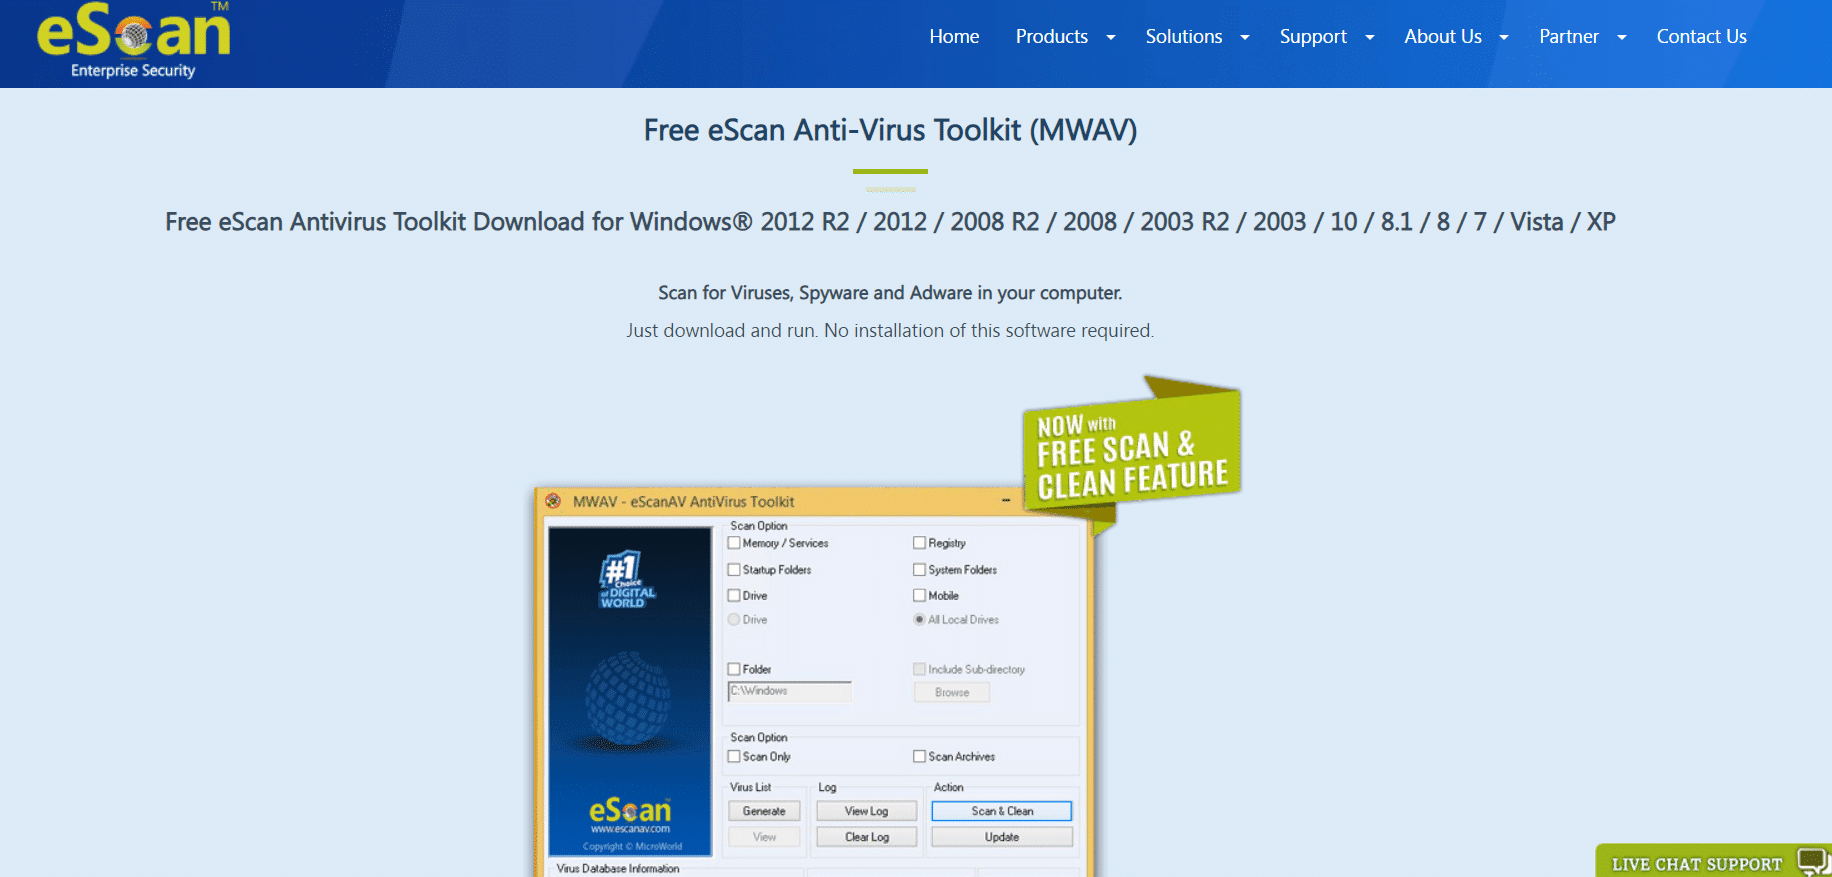Check the Drive checkbox
This screenshot has width=1832, height=877.
734,596
